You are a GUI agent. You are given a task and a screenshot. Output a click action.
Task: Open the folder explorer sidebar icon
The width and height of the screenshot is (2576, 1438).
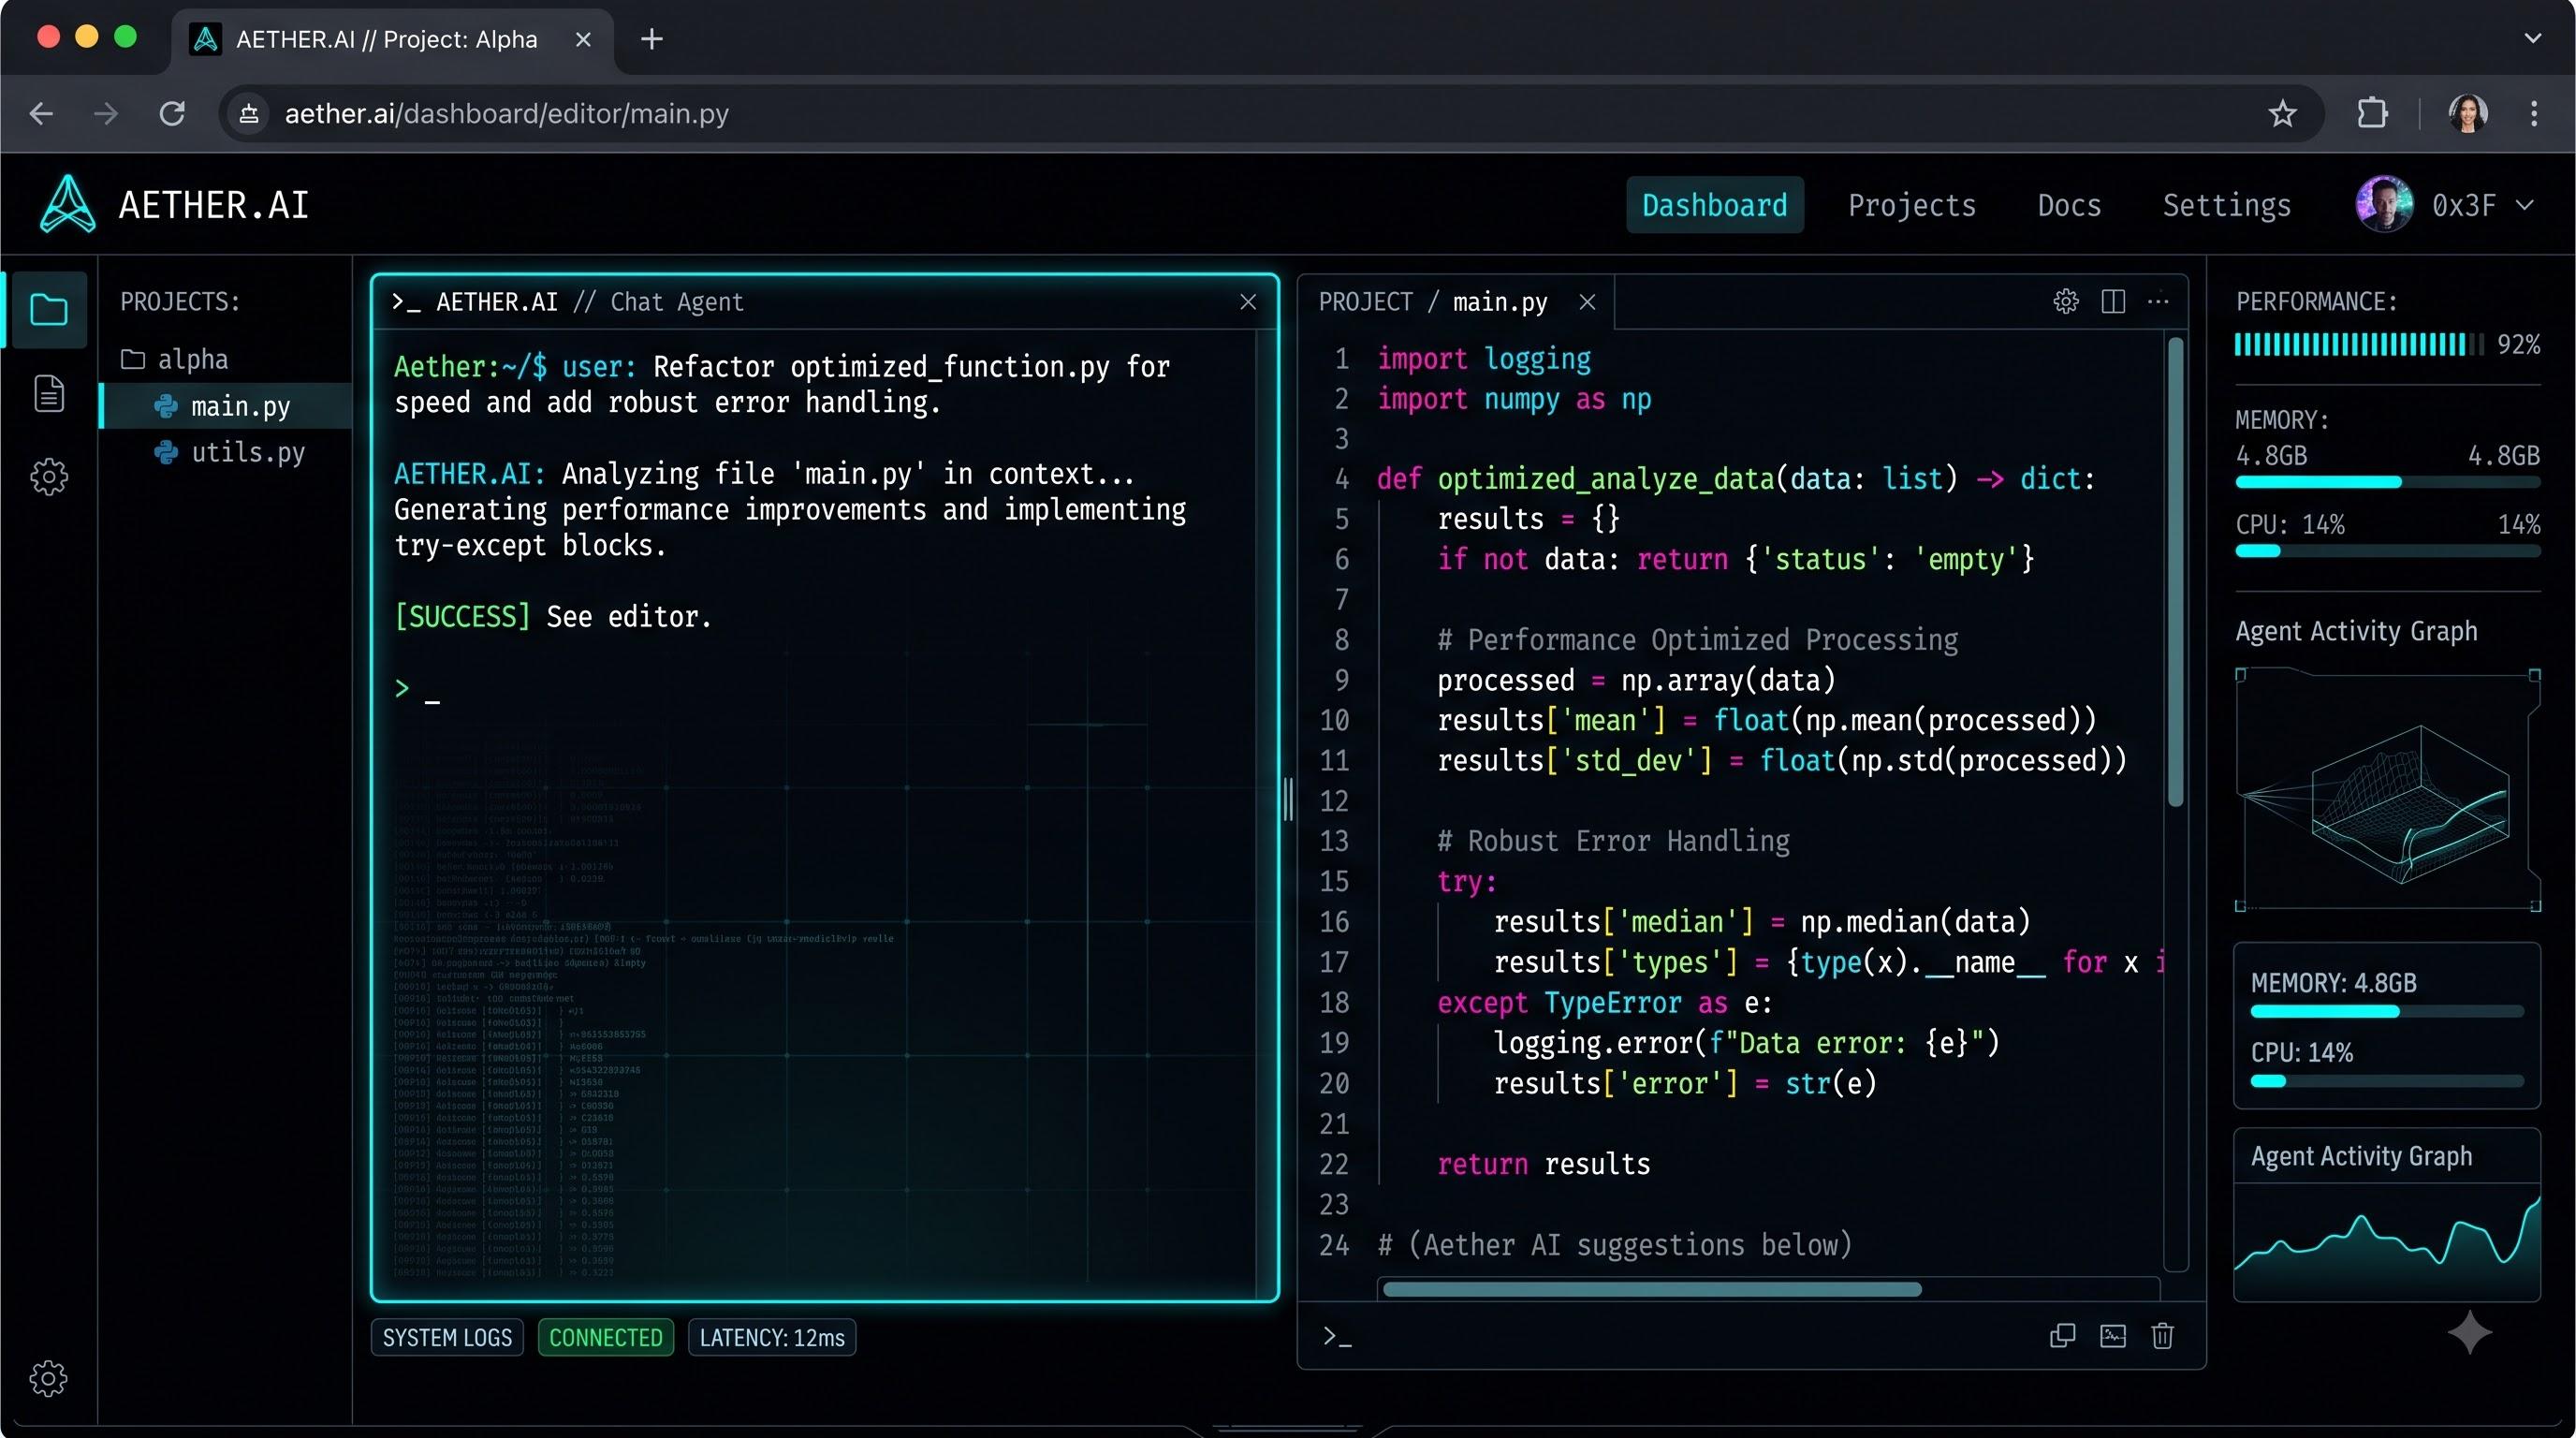pos(49,309)
